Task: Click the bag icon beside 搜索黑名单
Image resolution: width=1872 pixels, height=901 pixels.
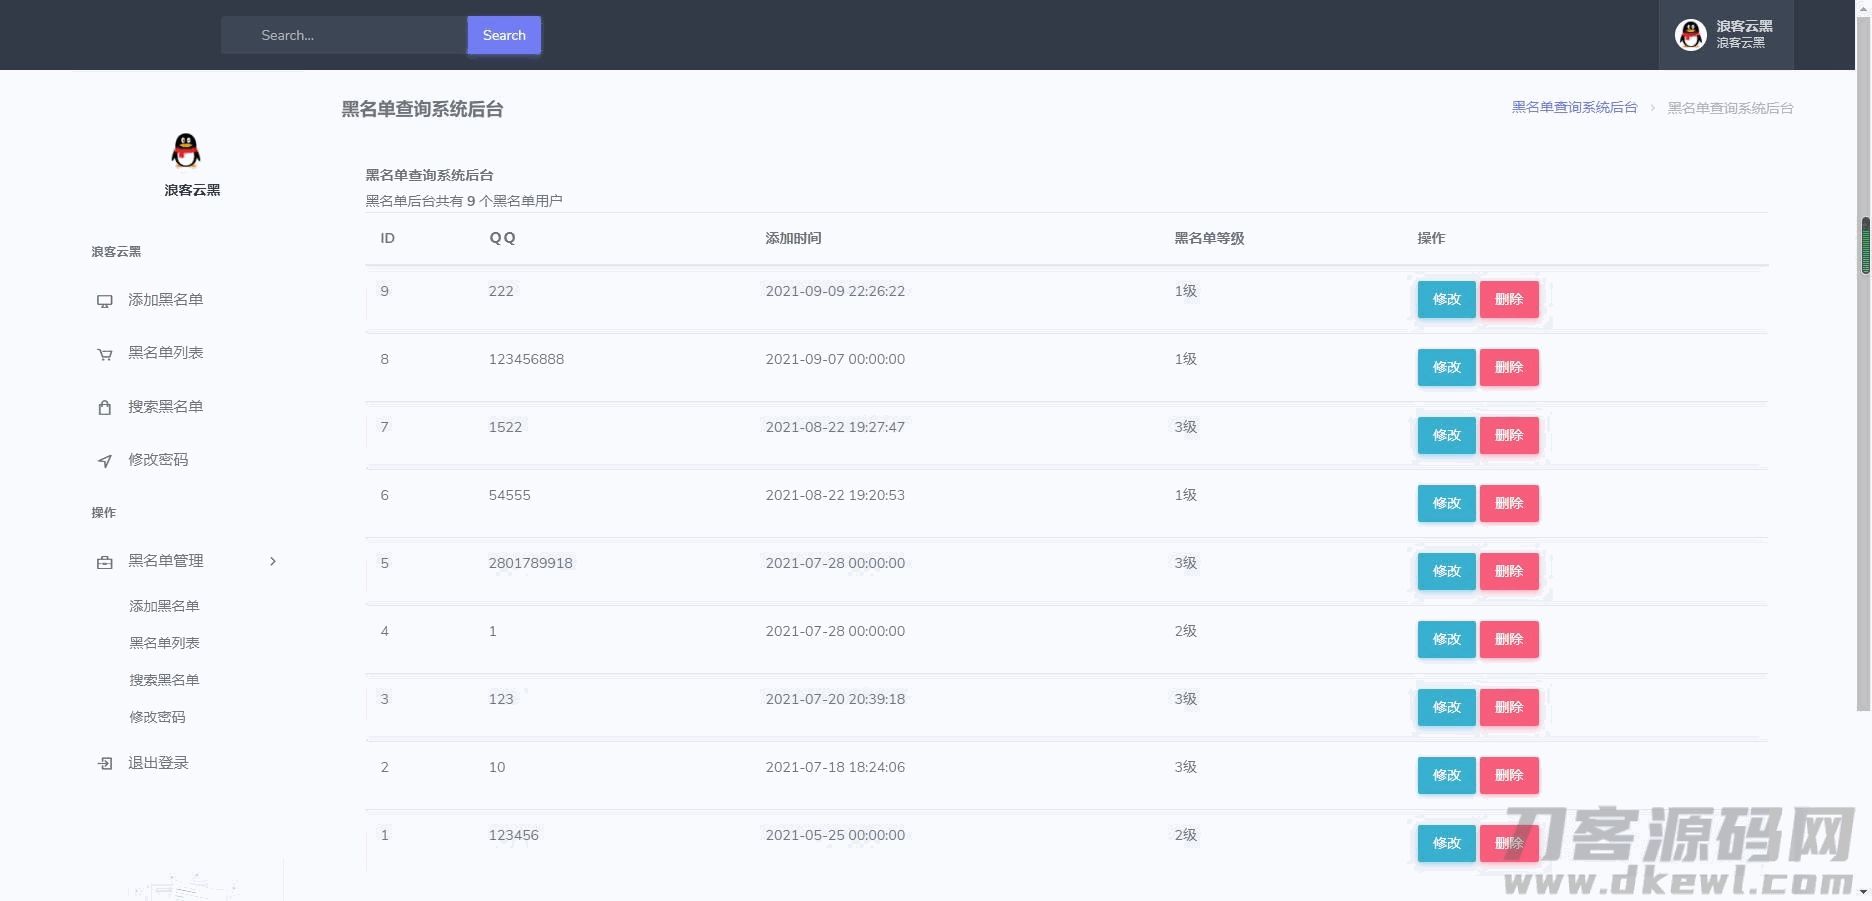Action: click(x=104, y=407)
